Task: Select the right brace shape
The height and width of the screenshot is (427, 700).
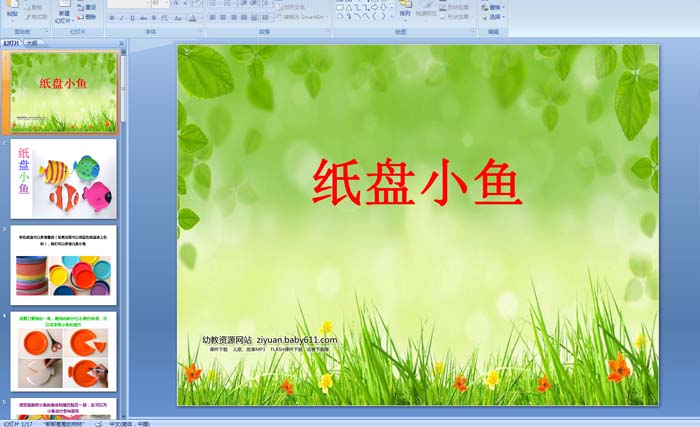Action: 383,17
